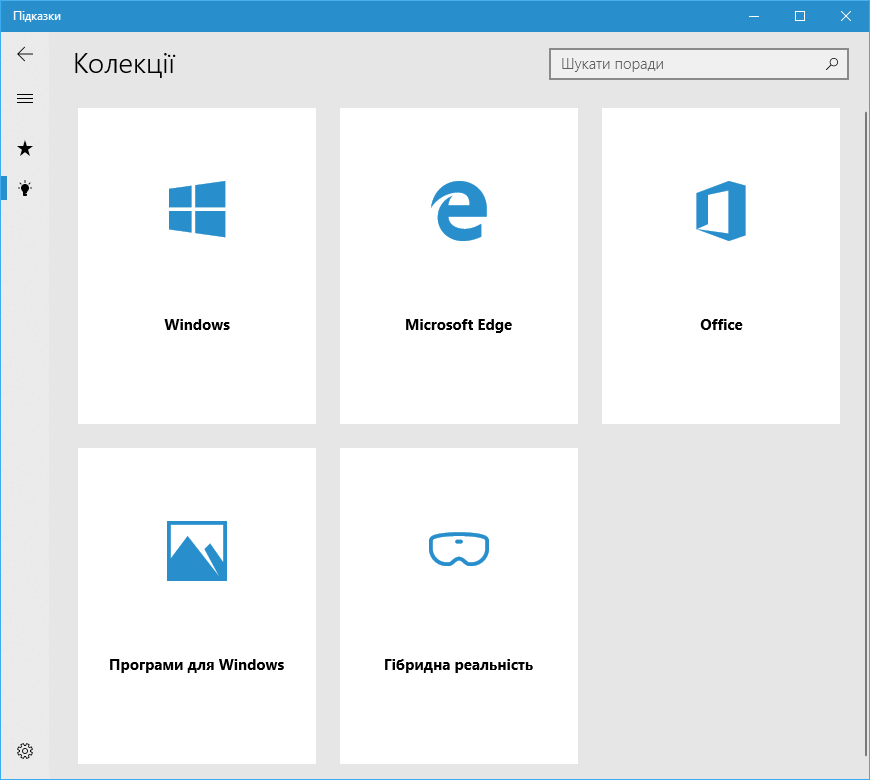Click the mountain picture apps icon
This screenshot has width=870, height=780.
pyautogui.click(x=197, y=551)
